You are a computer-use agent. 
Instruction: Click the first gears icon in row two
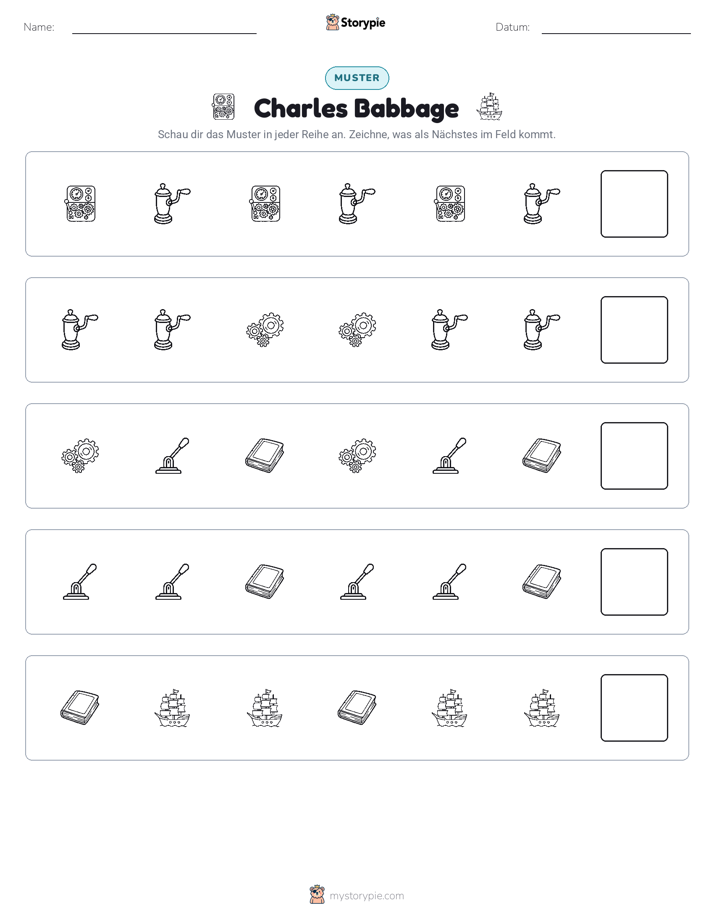(x=265, y=330)
